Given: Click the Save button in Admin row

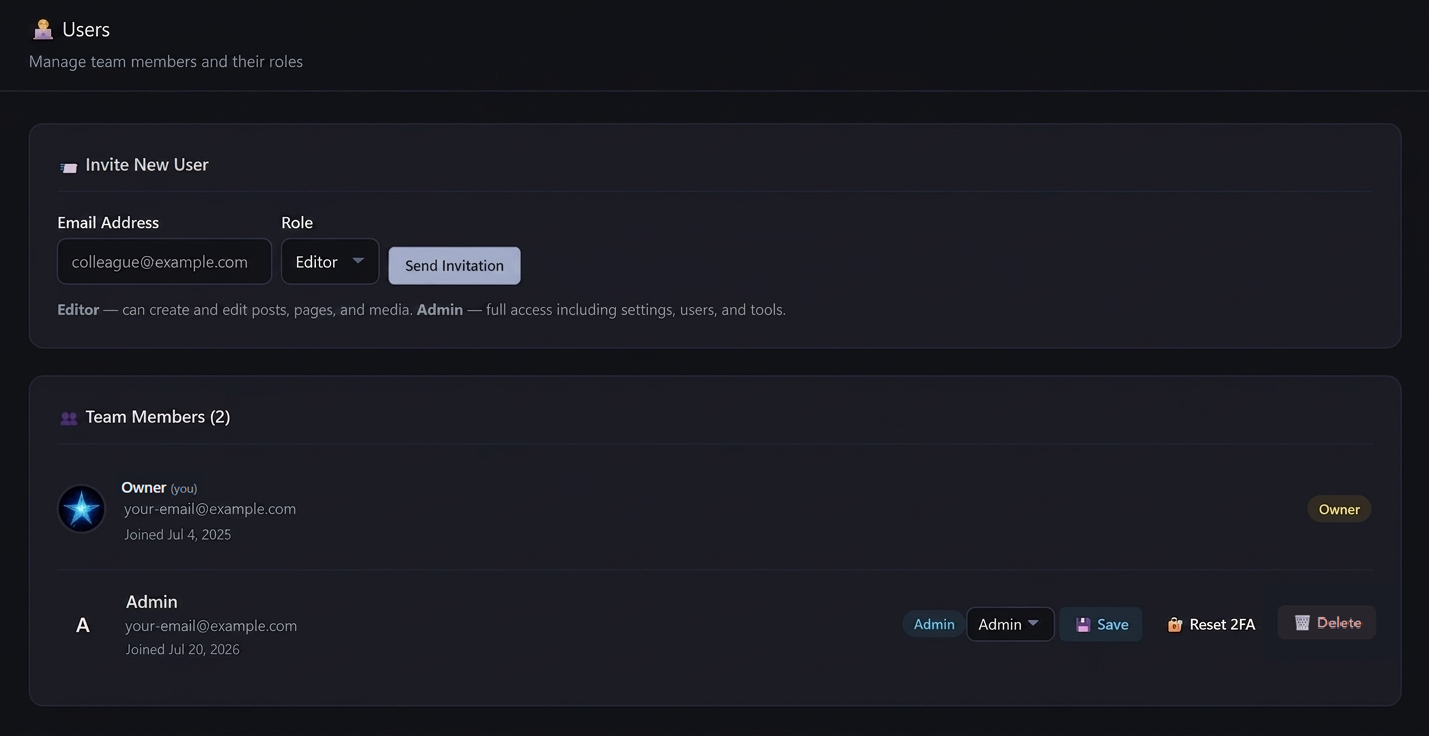Looking at the screenshot, I should coord(1101,624).
